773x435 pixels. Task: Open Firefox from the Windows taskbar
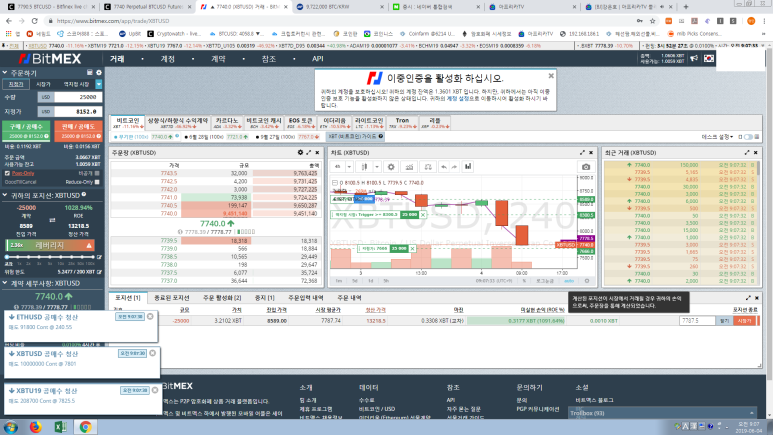[35, 427]
